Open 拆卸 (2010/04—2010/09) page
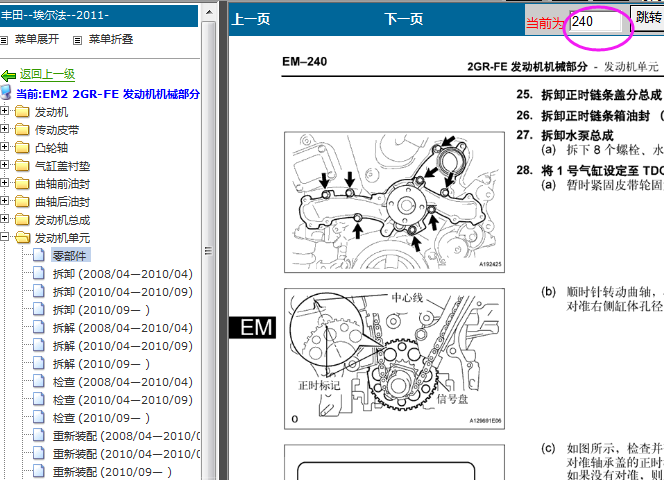 (x=123, y=292)
